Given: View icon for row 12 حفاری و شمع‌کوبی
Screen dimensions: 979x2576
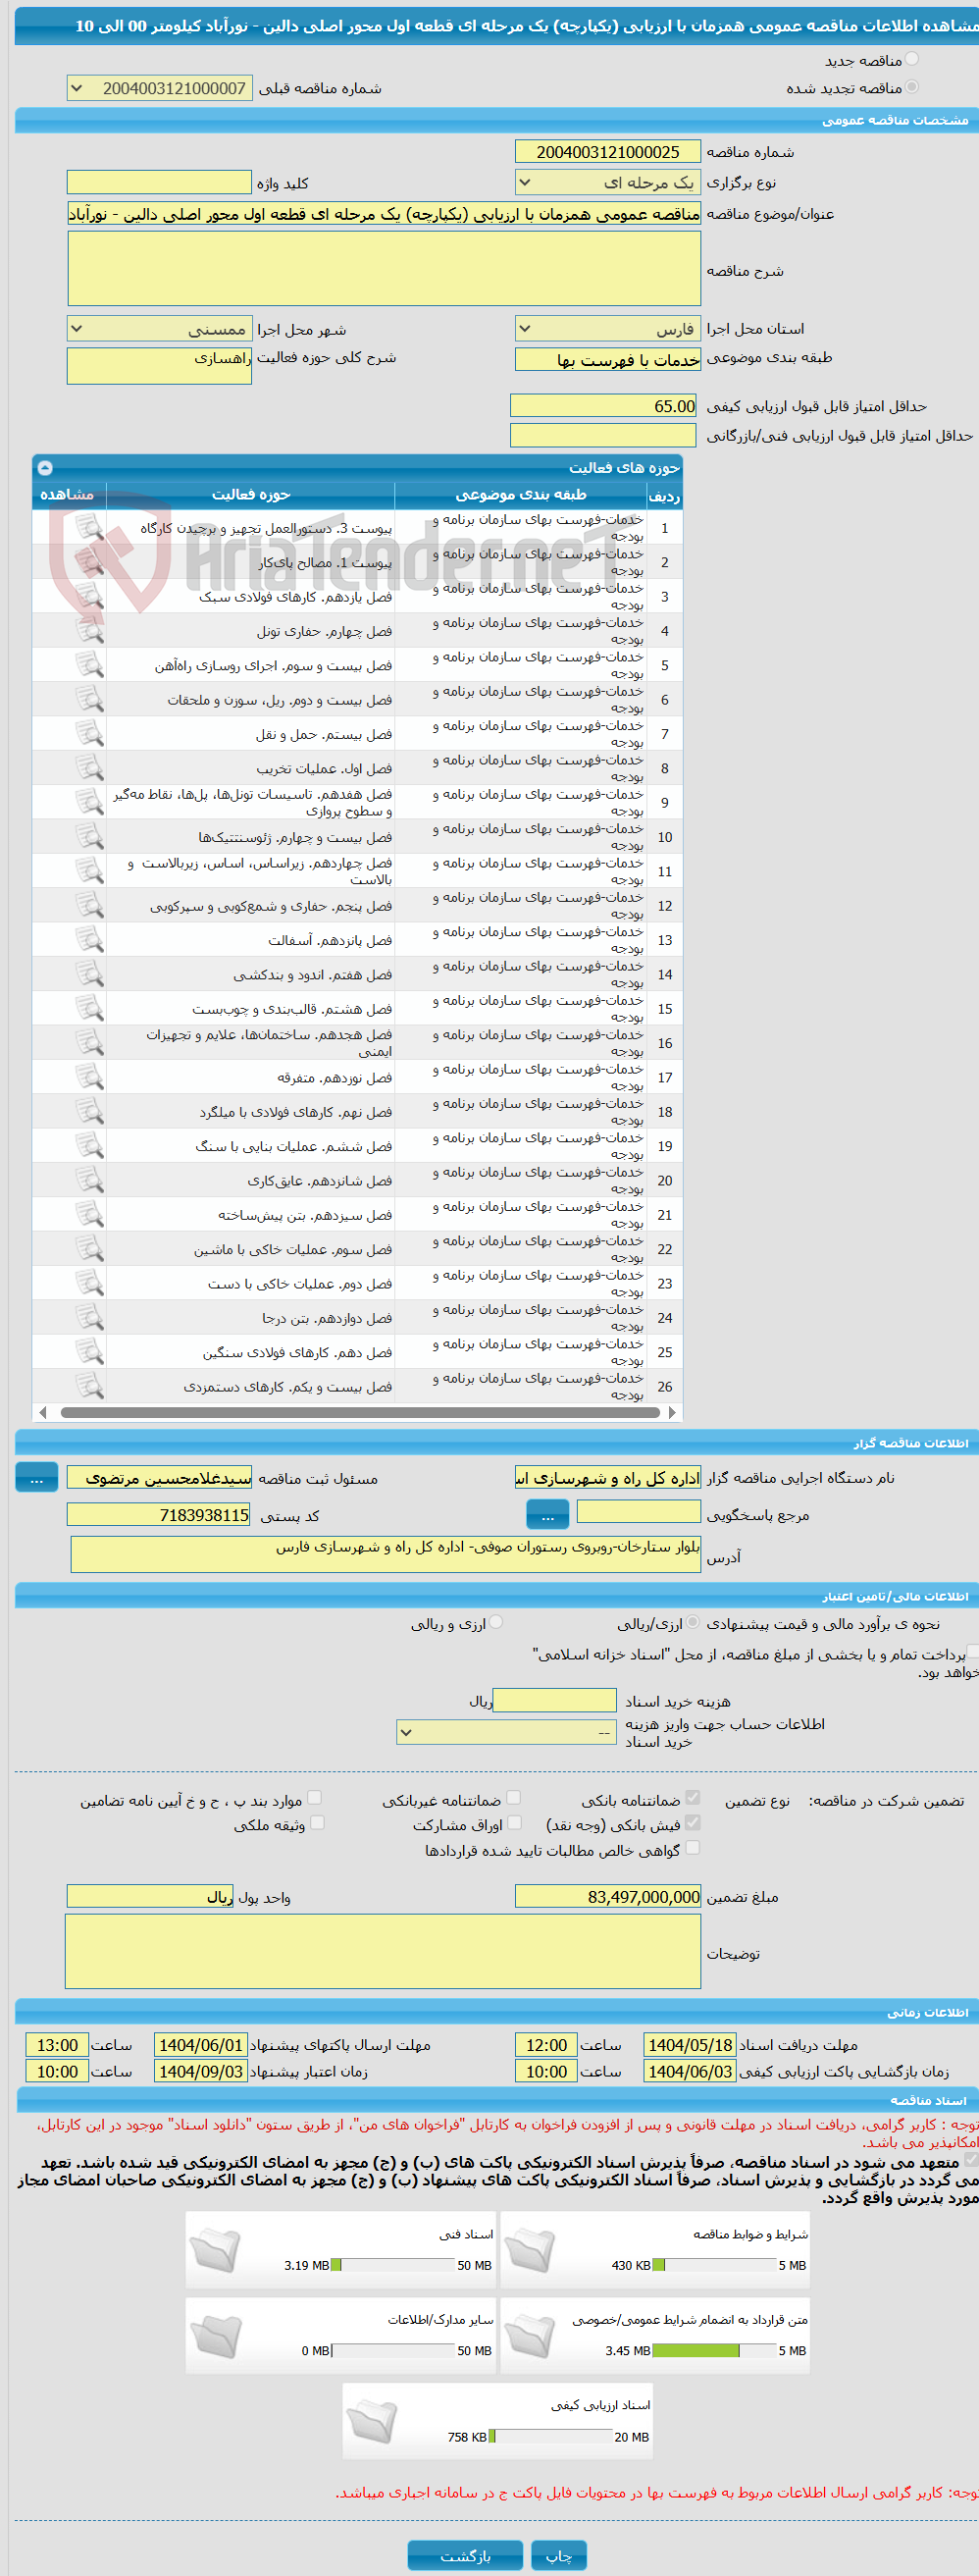Looking at the screenshot, I should [x=89, y=905].
